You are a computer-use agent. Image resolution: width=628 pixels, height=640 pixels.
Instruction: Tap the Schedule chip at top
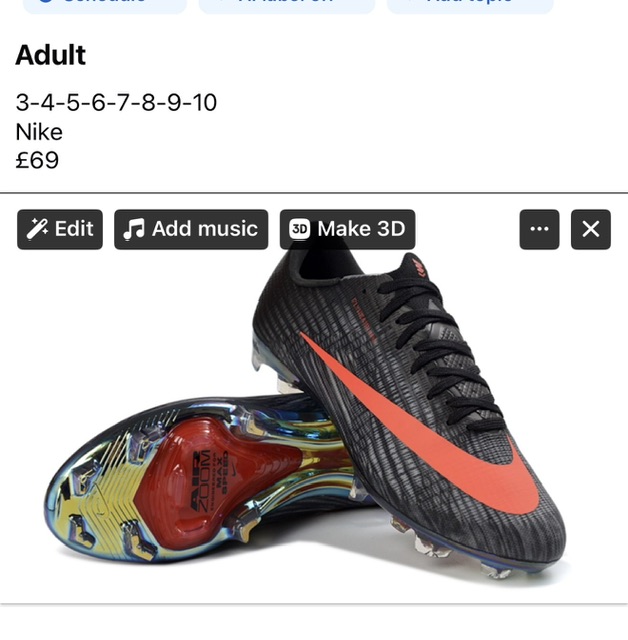[105, 4]
